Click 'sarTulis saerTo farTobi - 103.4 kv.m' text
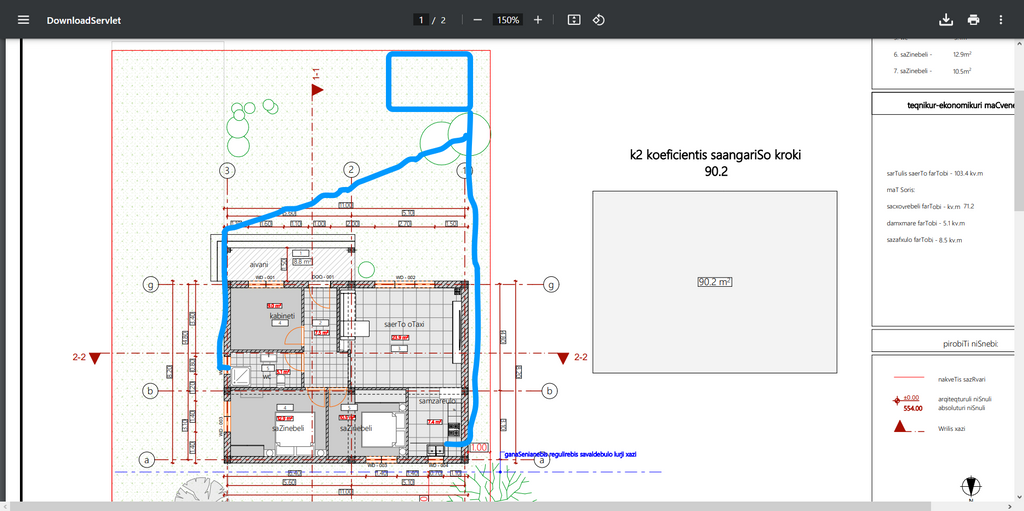Viewport: 1024px width, 511px height. [x=933, y=174]
